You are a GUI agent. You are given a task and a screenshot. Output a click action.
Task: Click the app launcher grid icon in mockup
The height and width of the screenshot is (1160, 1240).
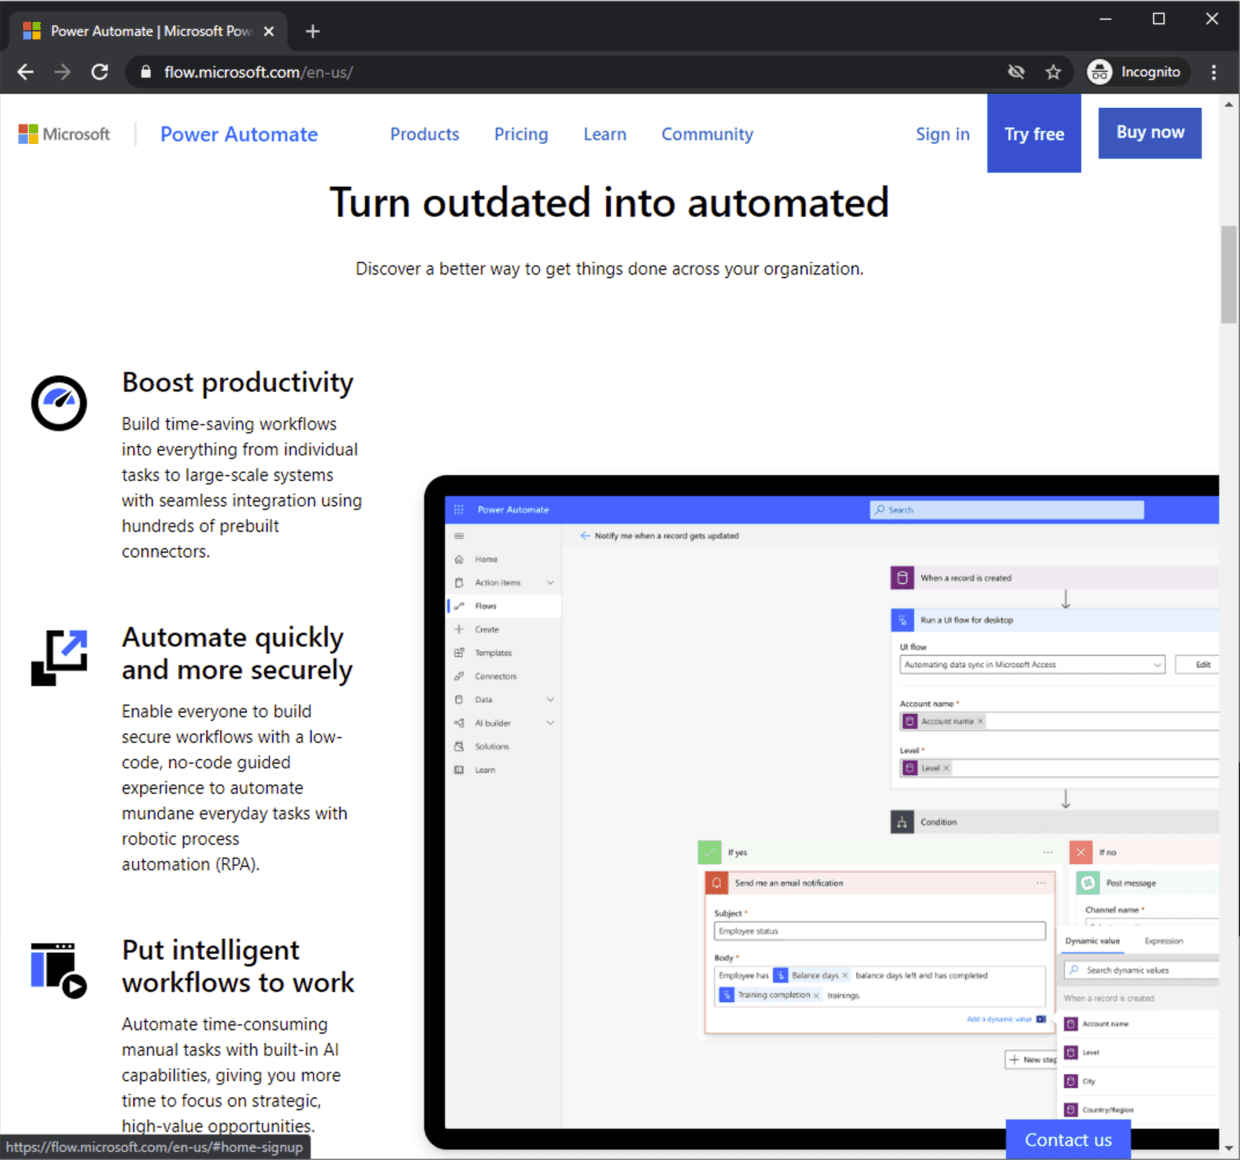click(x=459, y=510)
